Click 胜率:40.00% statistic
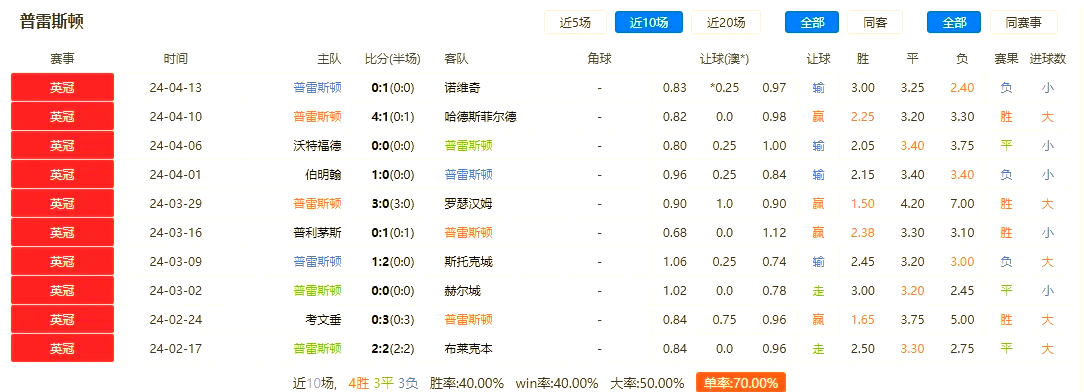The height and width of the screenshot is (392, 1084). (467, 383)
